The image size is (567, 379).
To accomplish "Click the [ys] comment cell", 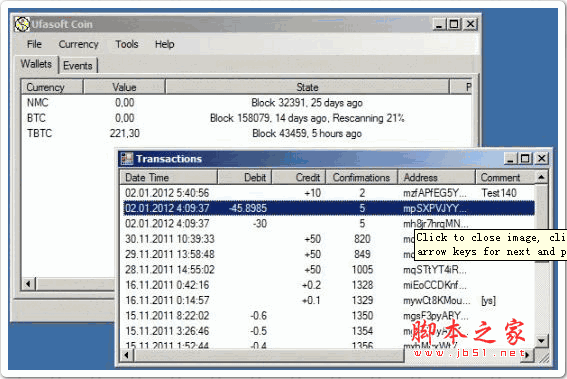I will 488,301.
